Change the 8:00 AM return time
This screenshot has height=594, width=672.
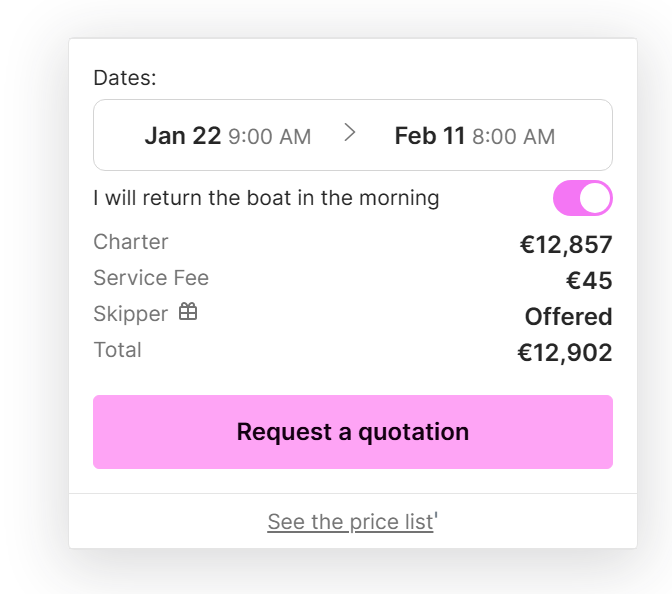pos(513,137)
